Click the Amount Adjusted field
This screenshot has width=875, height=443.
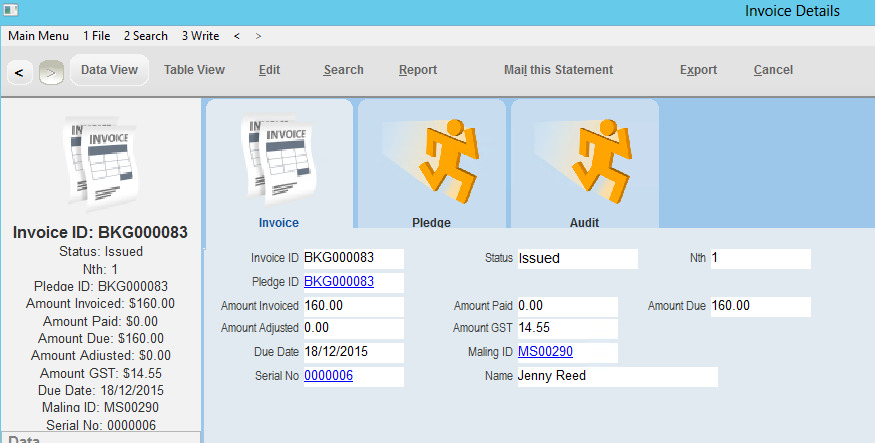(x=354, y=329)
